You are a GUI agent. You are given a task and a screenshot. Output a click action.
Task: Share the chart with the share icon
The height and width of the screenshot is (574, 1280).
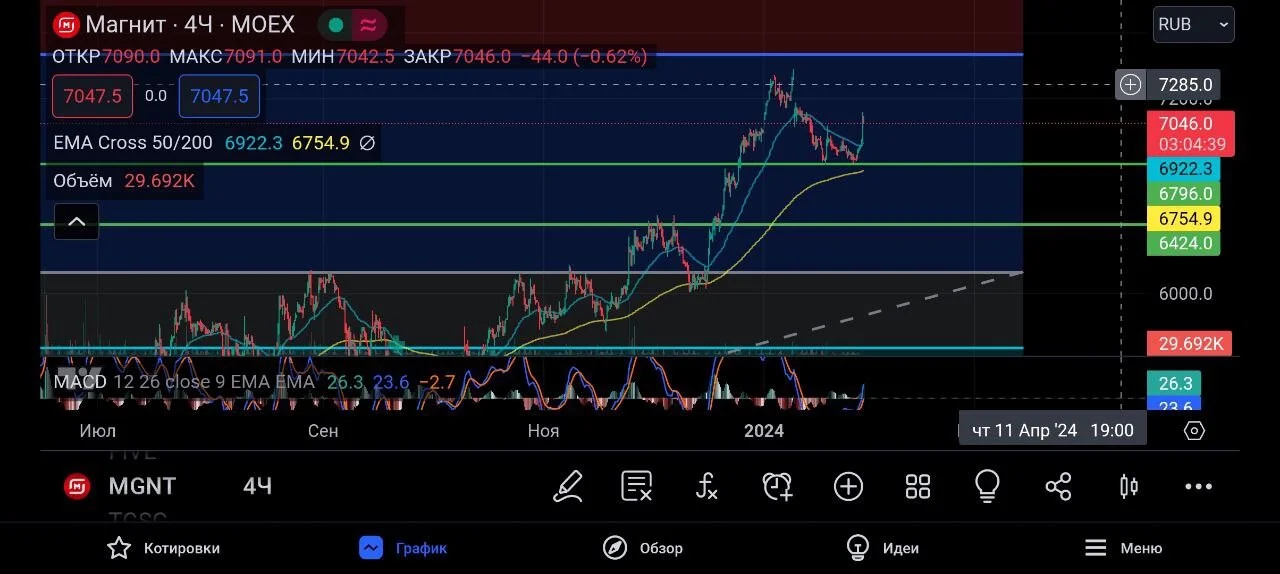[1058, 486]
